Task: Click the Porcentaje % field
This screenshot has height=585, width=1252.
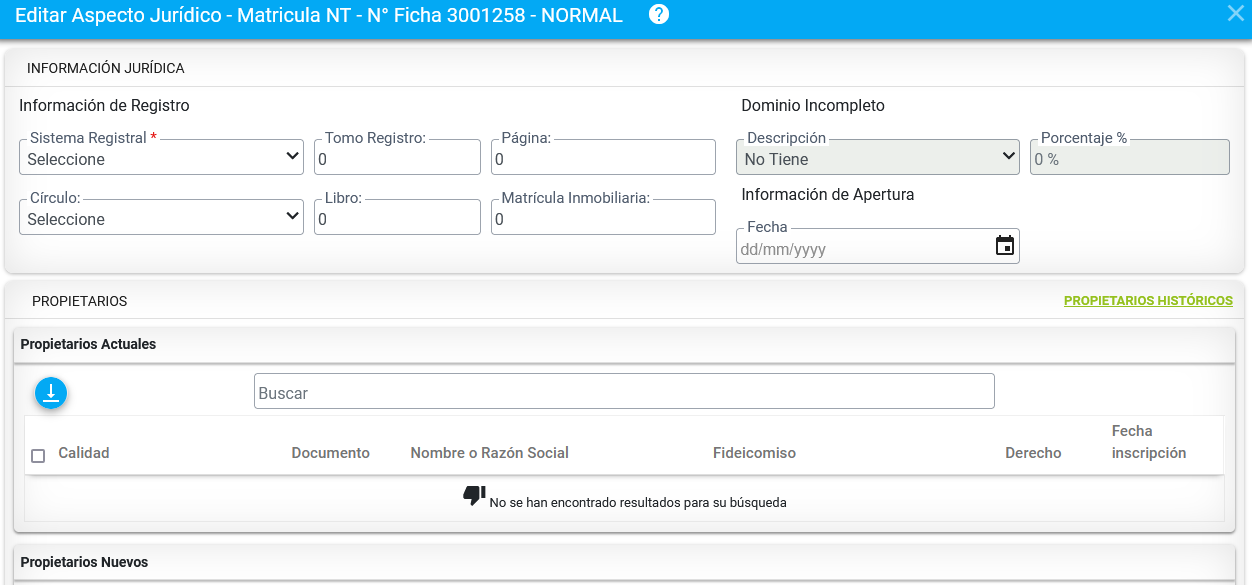Action: (1130, 158)
